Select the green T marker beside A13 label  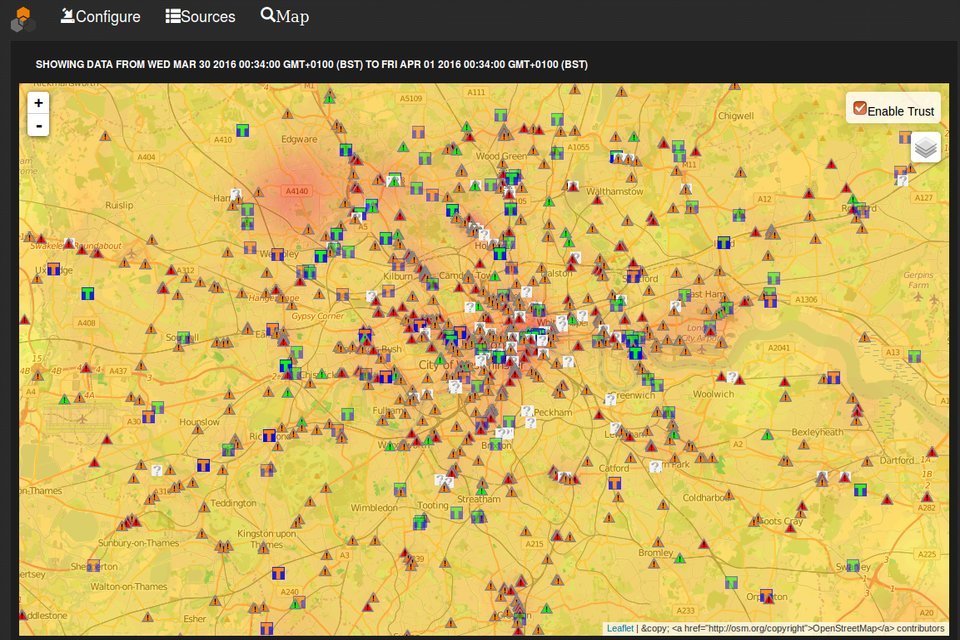[915, 356]
